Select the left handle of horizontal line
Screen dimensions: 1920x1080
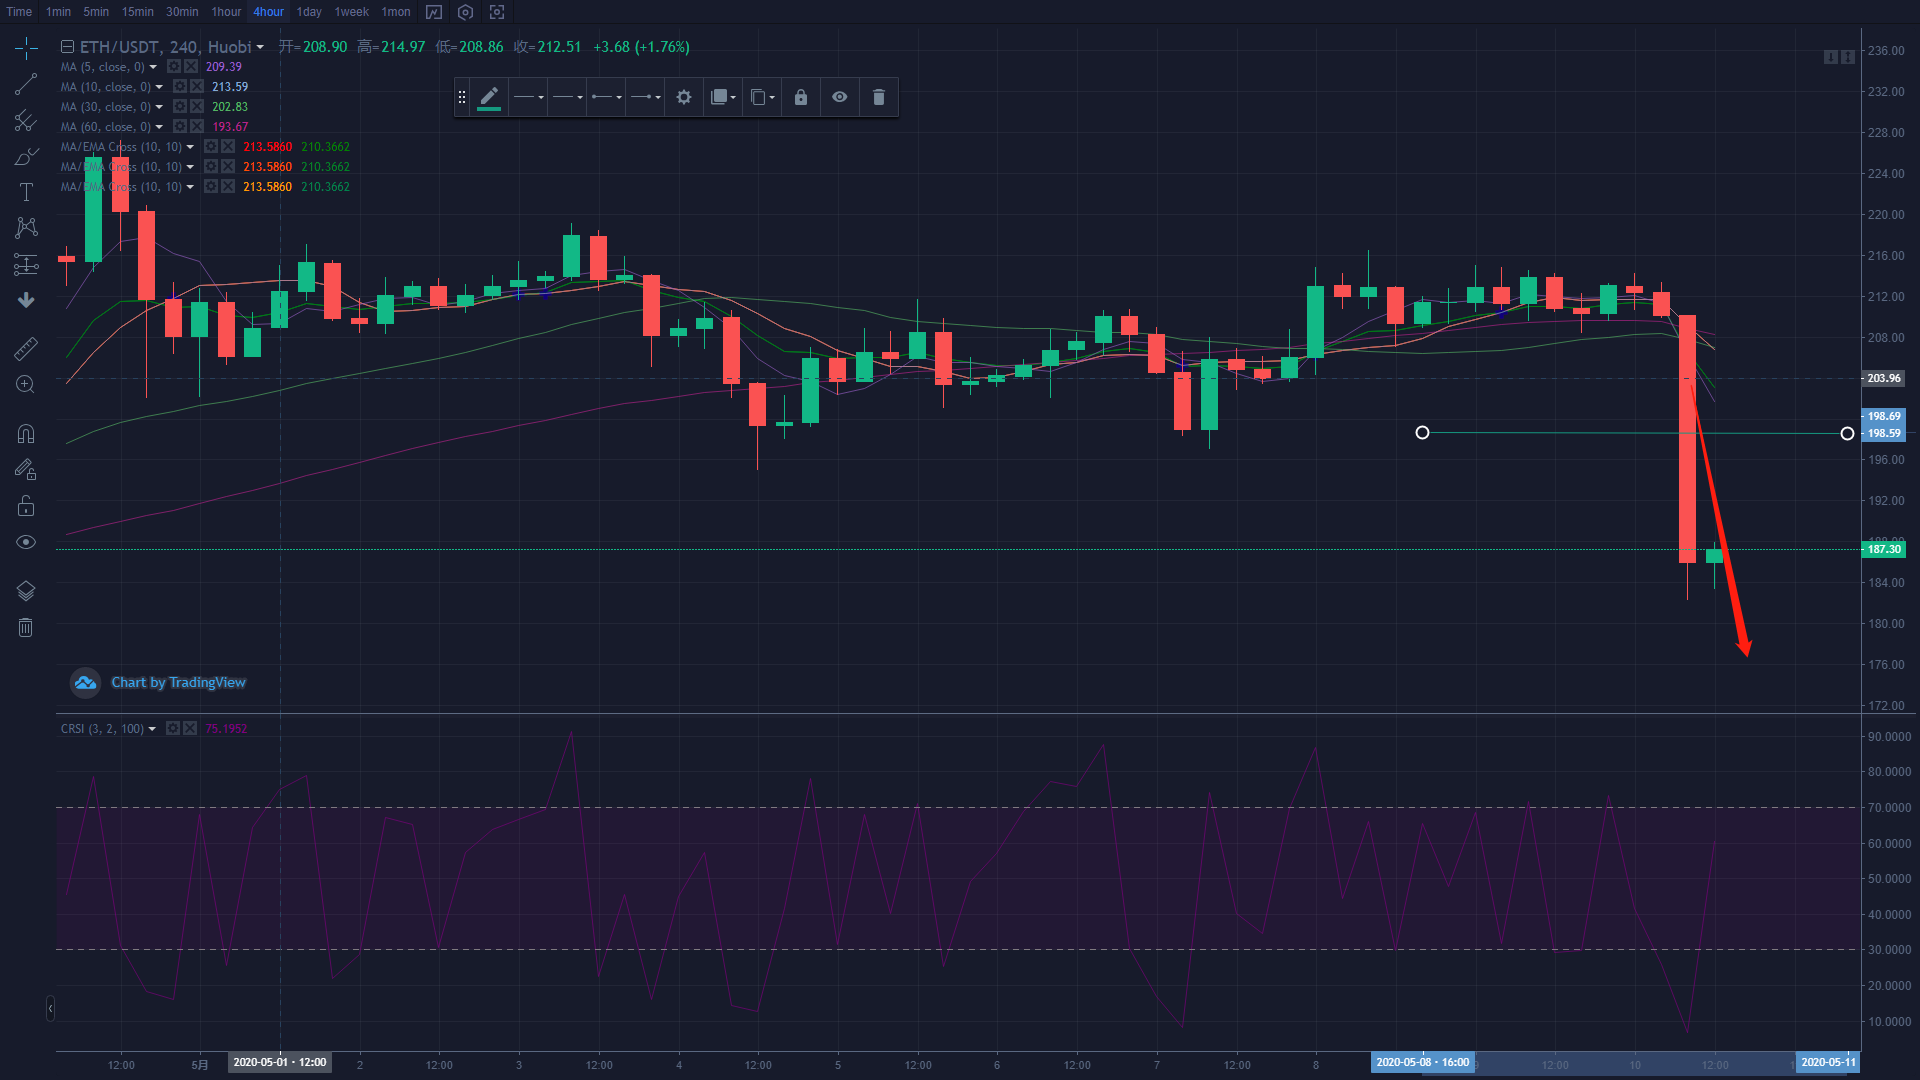pyautogui.click(x=1422, y=432)
